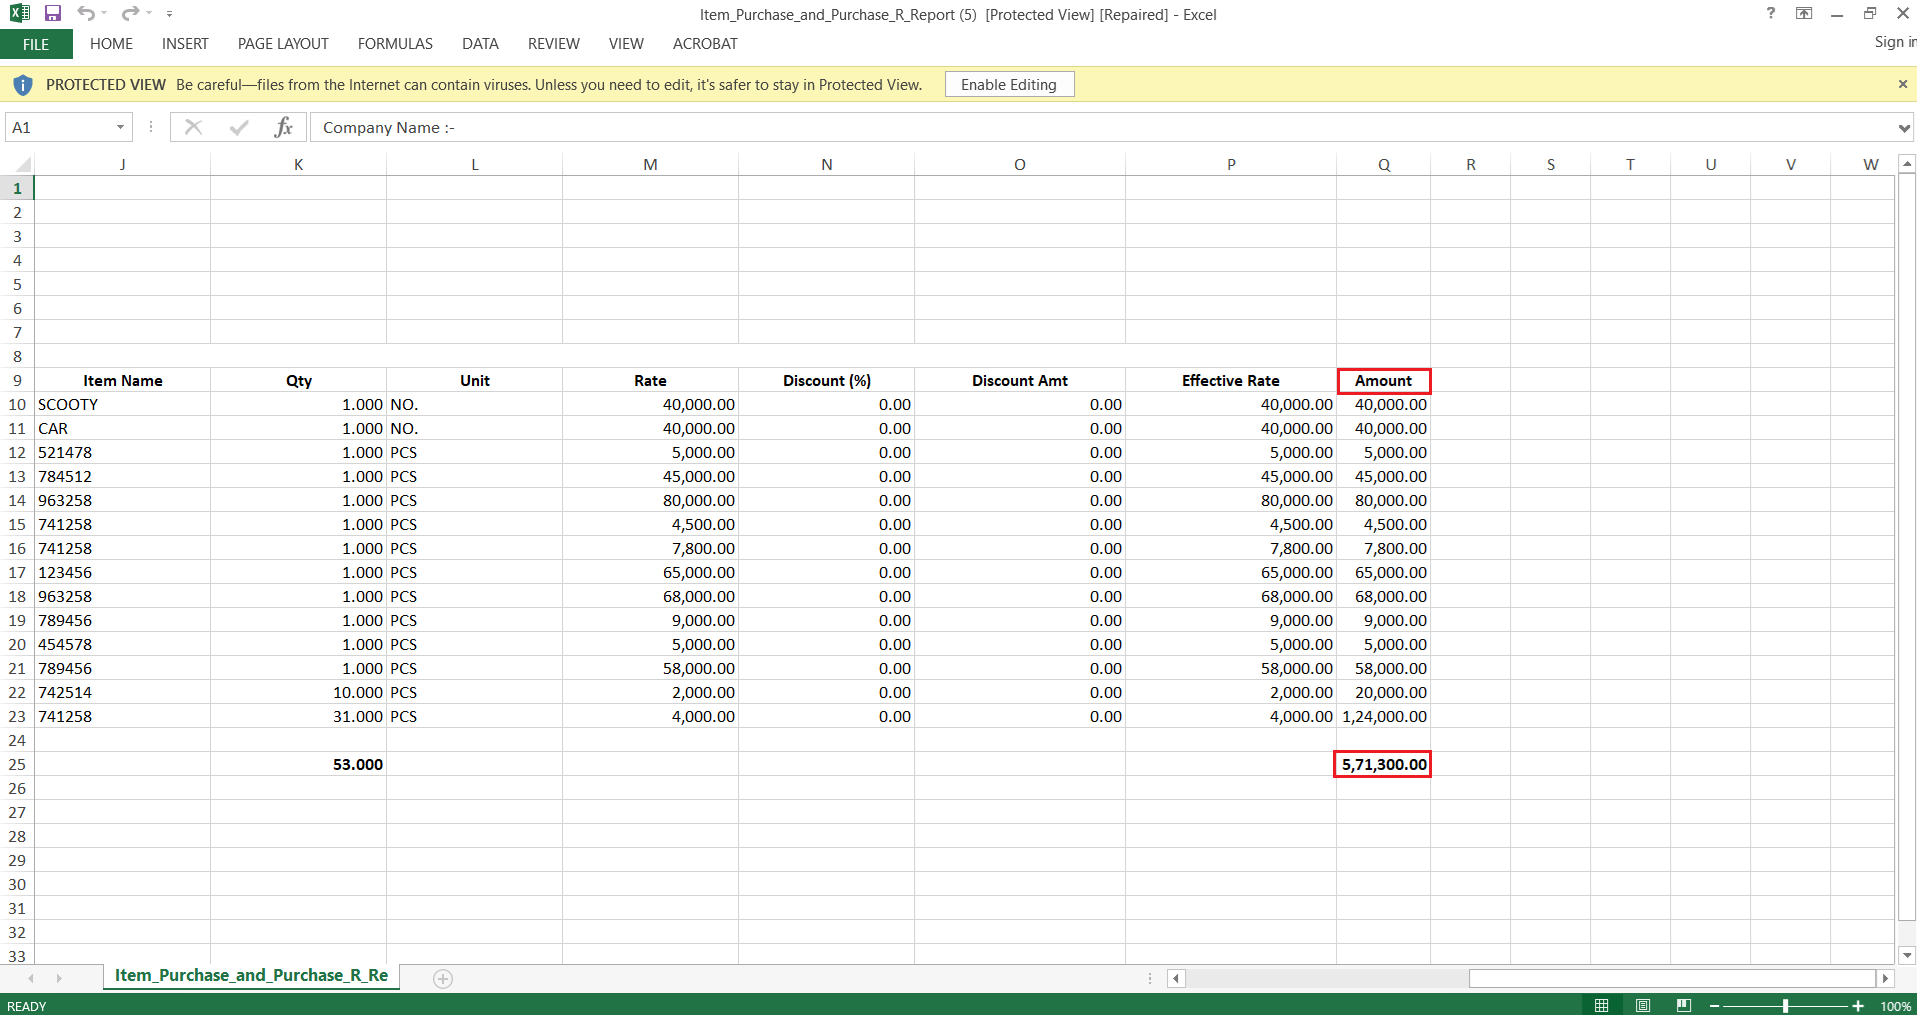Click the 53.000 quantity total cell

(298, 765)
